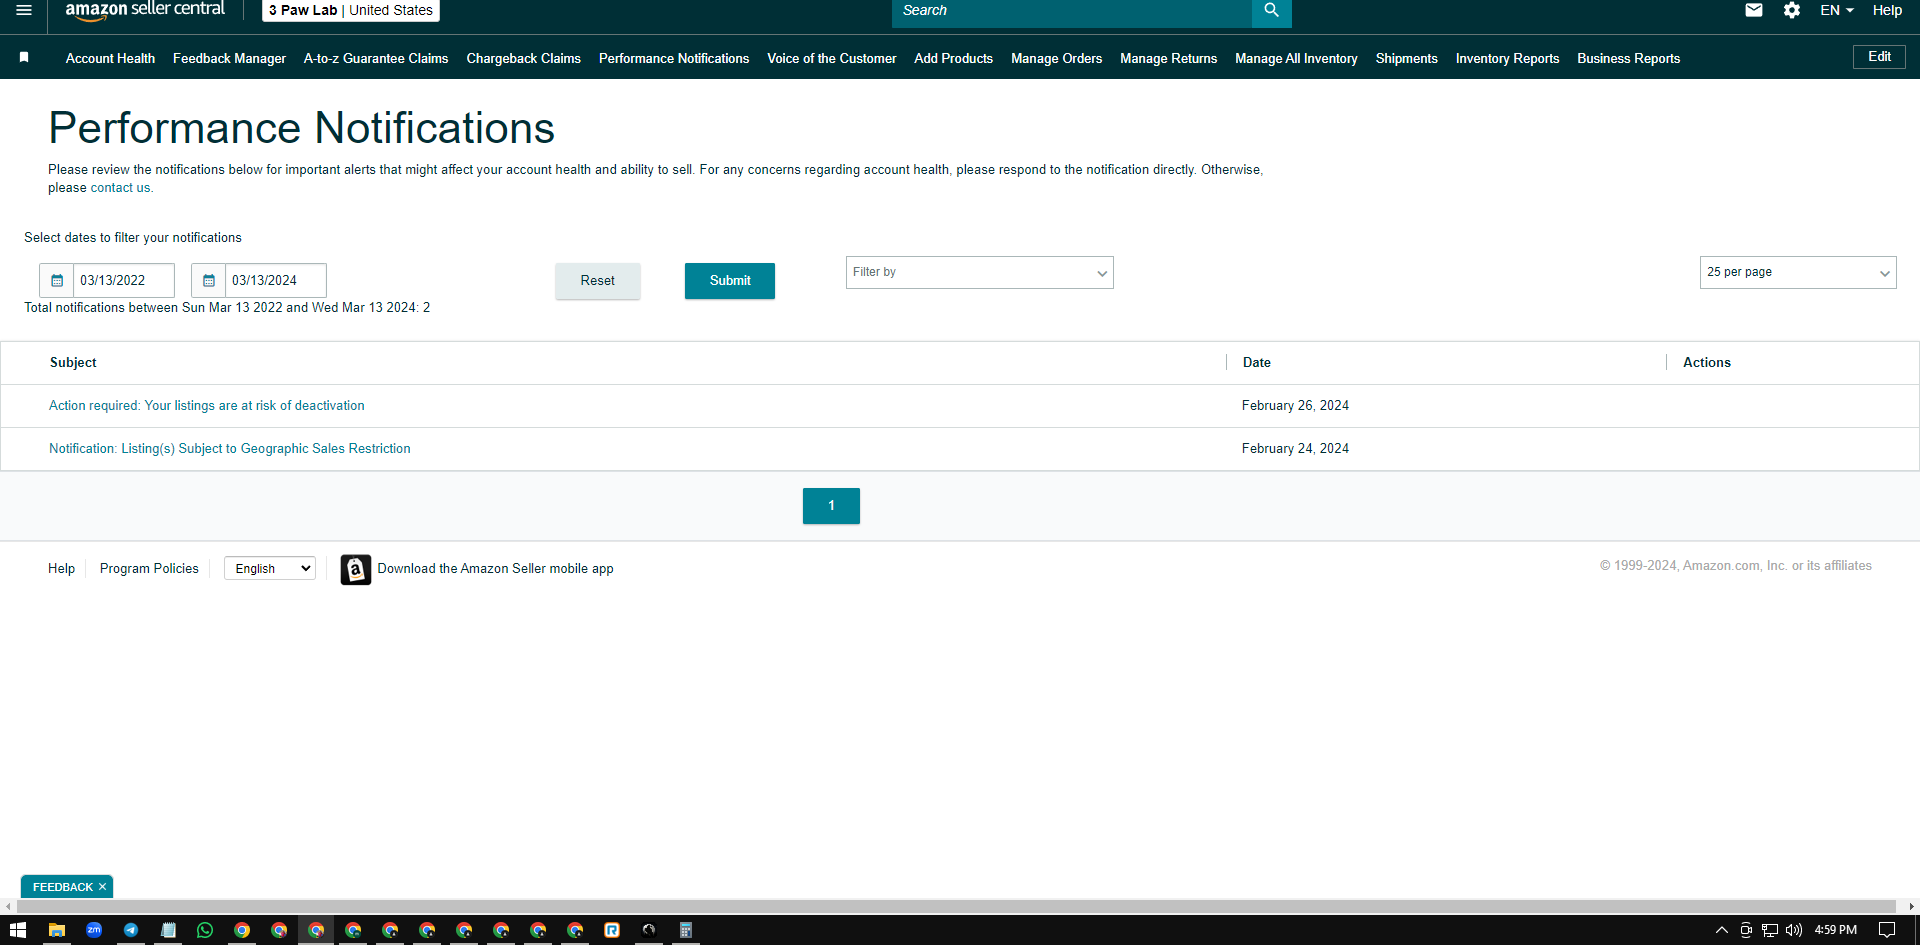Screen dimensions: 1920x945
Task: Go to Account Health
Action: [110, 59]
